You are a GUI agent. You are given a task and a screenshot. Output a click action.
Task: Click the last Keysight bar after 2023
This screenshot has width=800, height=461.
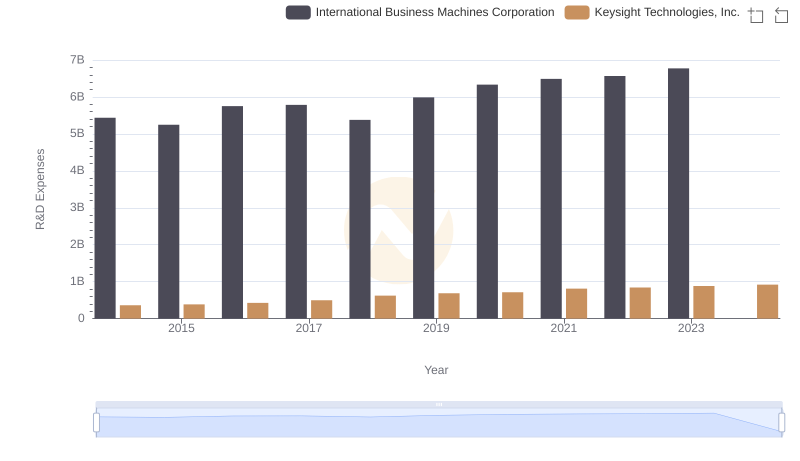pyautogui.click(x=767, y=301)
